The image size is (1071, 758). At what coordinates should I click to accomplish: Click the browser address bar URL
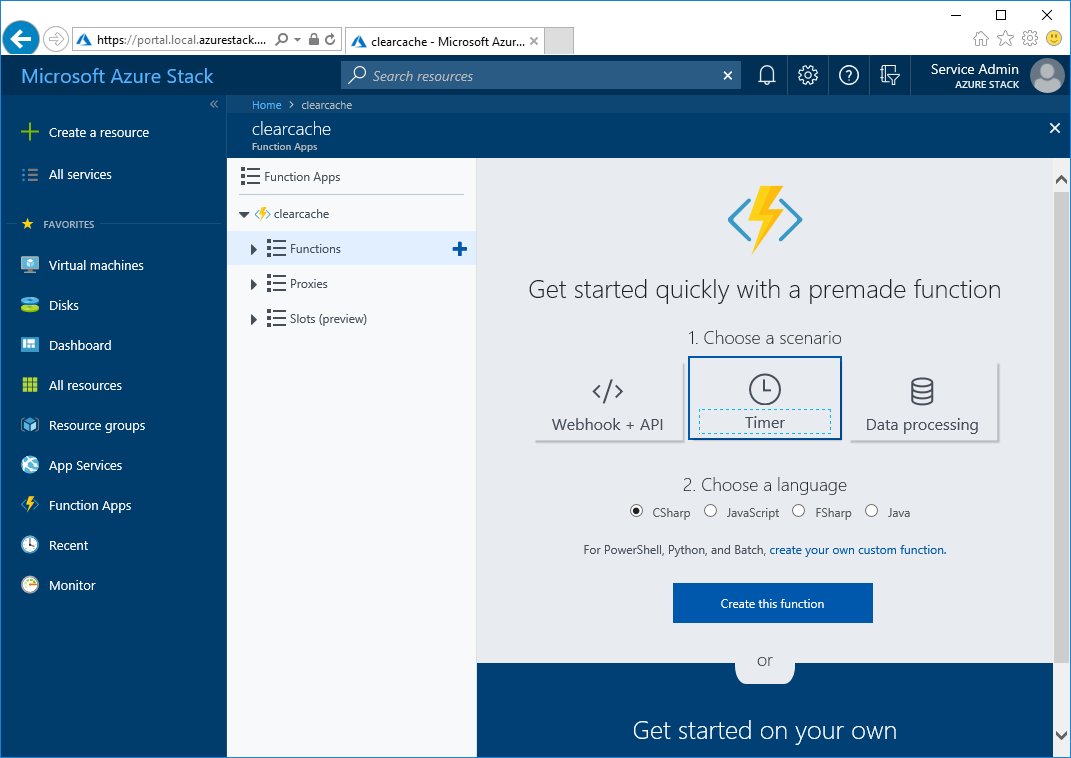coord(180,40)
